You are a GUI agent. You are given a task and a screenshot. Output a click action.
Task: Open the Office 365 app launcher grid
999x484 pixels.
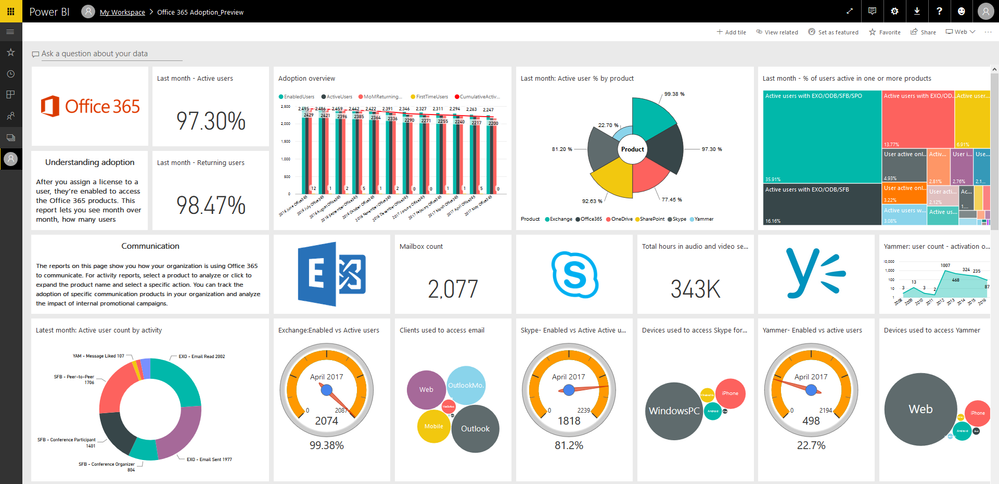[x=11, y=11]
